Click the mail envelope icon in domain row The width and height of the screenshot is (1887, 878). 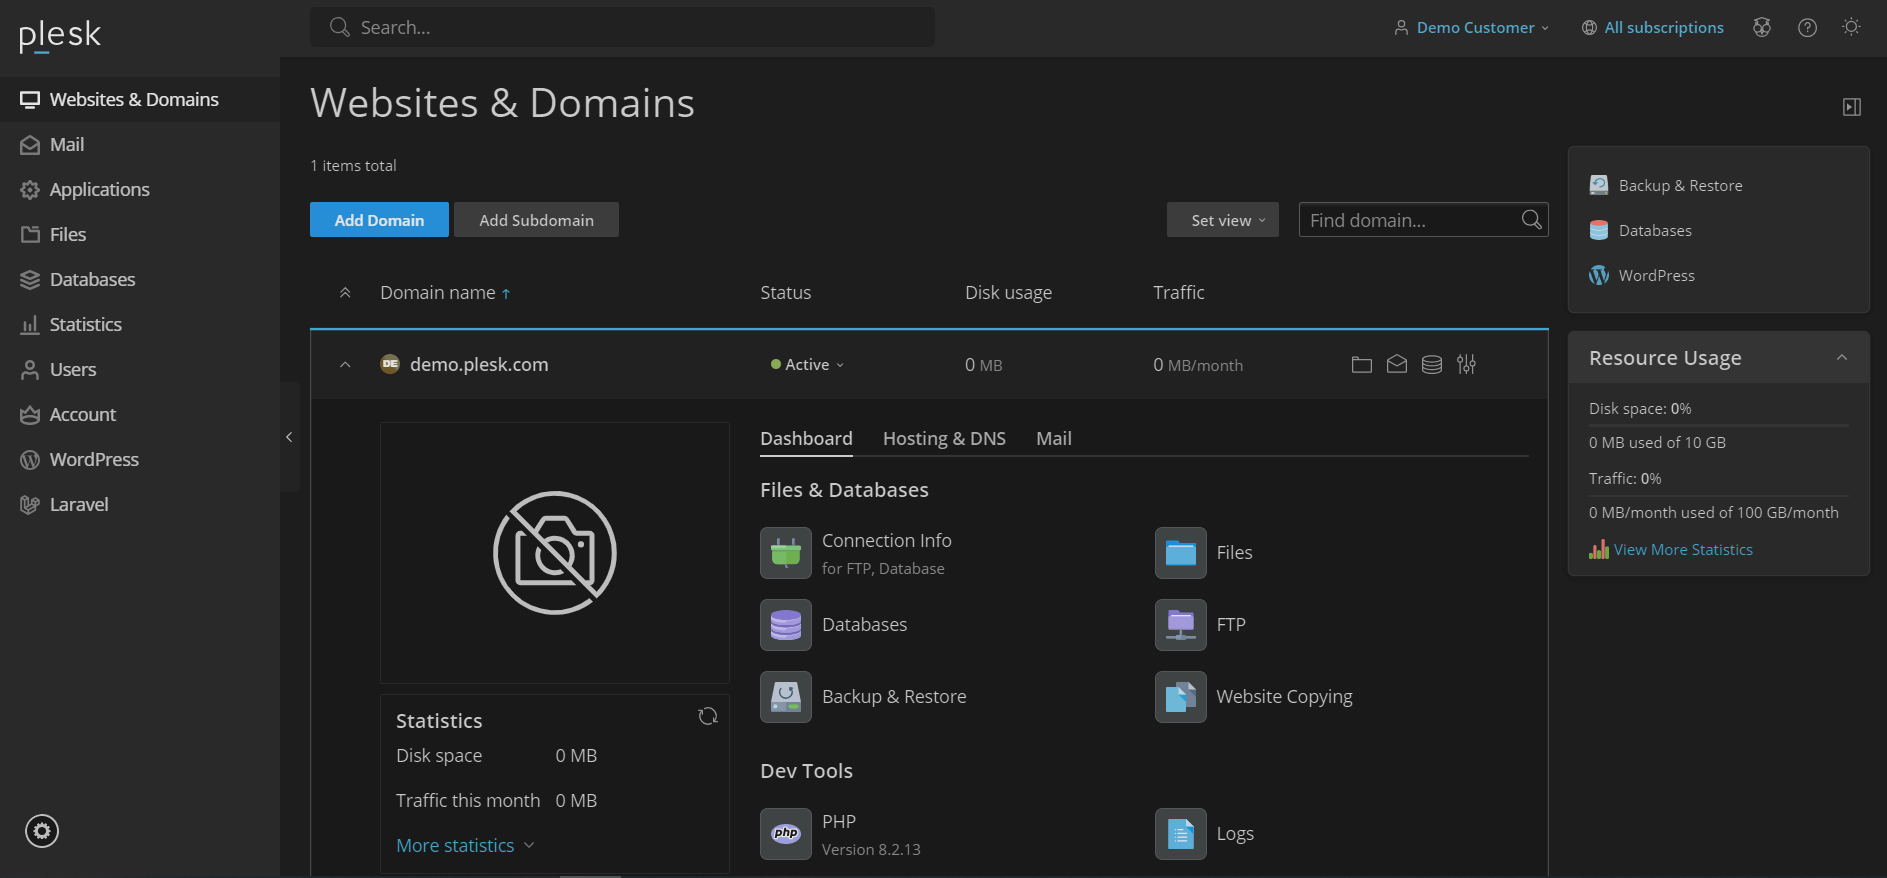(x=1397, y=365)
